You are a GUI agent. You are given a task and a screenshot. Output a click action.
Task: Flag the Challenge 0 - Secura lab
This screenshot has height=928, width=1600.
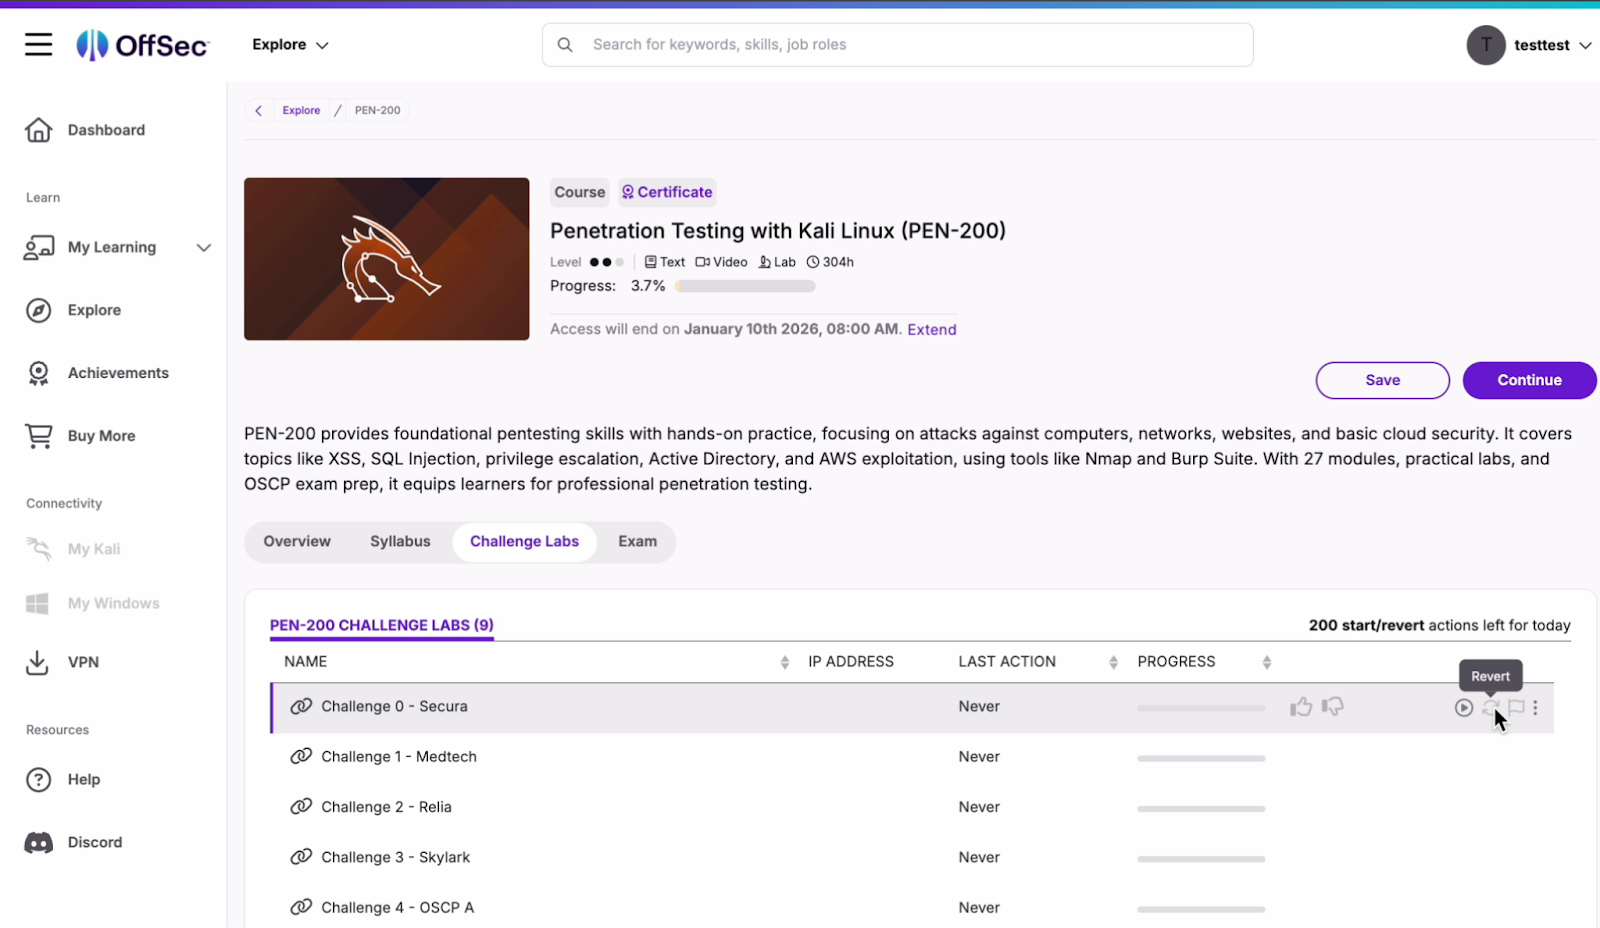(1516, 708)
